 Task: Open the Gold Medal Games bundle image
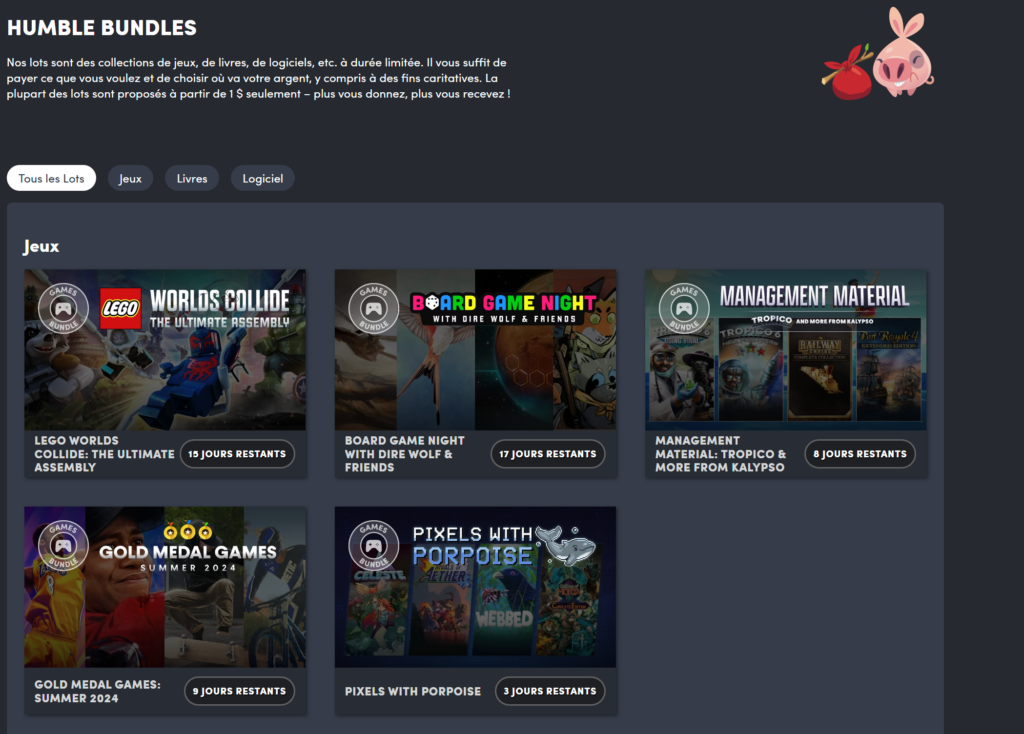pos(165,587)
